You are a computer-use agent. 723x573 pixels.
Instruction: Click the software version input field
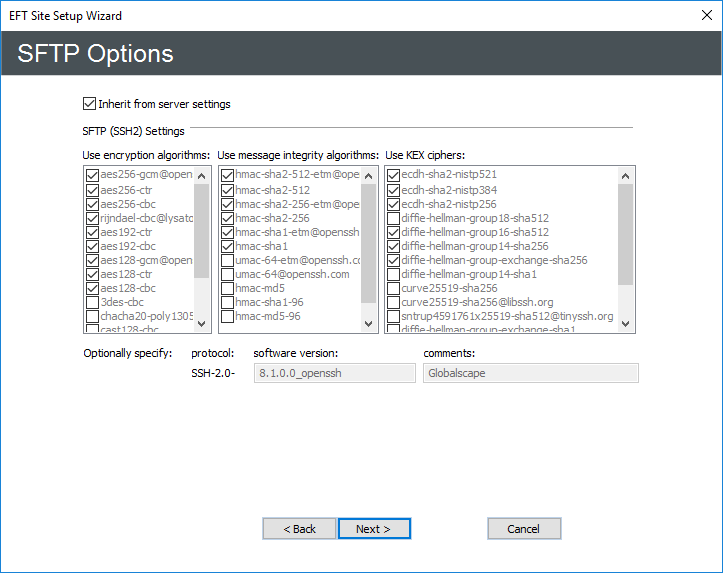[334, 373]
